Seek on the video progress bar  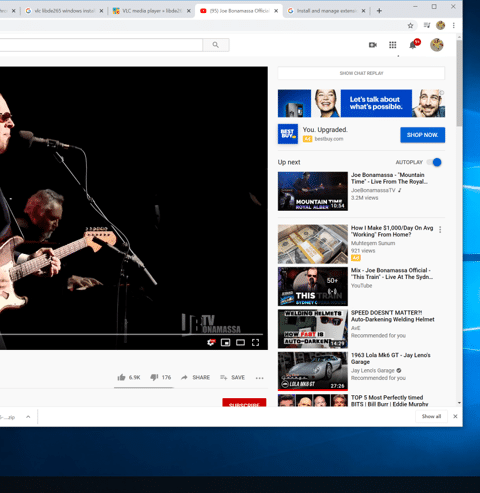(x=132, y=334)
